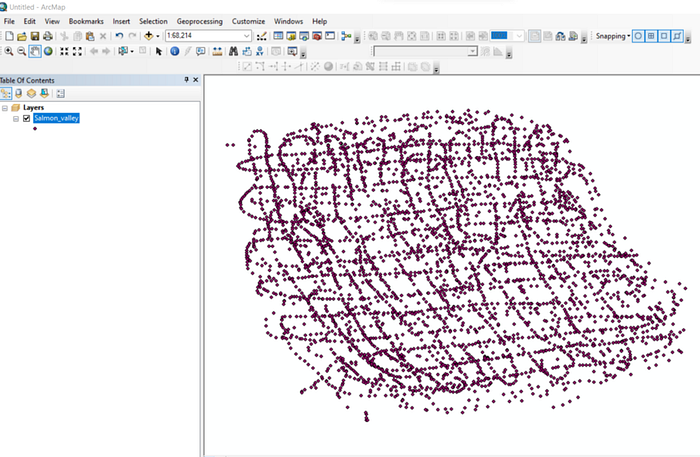700x457 pixels.
Task: Choose Select Features tool
Action: point(123,51)
